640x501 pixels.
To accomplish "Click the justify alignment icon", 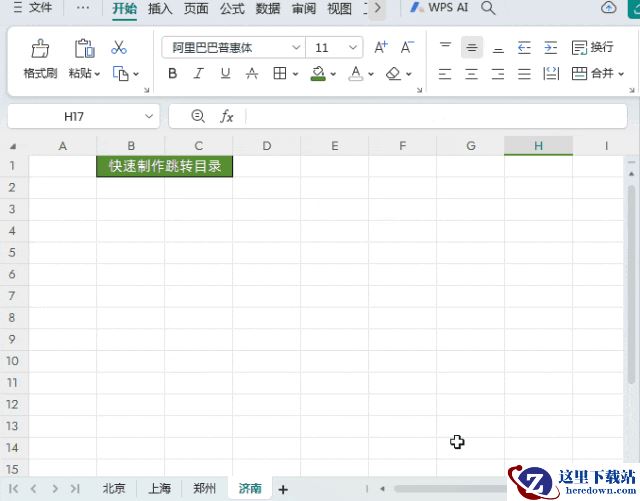I will click(524, 74).
